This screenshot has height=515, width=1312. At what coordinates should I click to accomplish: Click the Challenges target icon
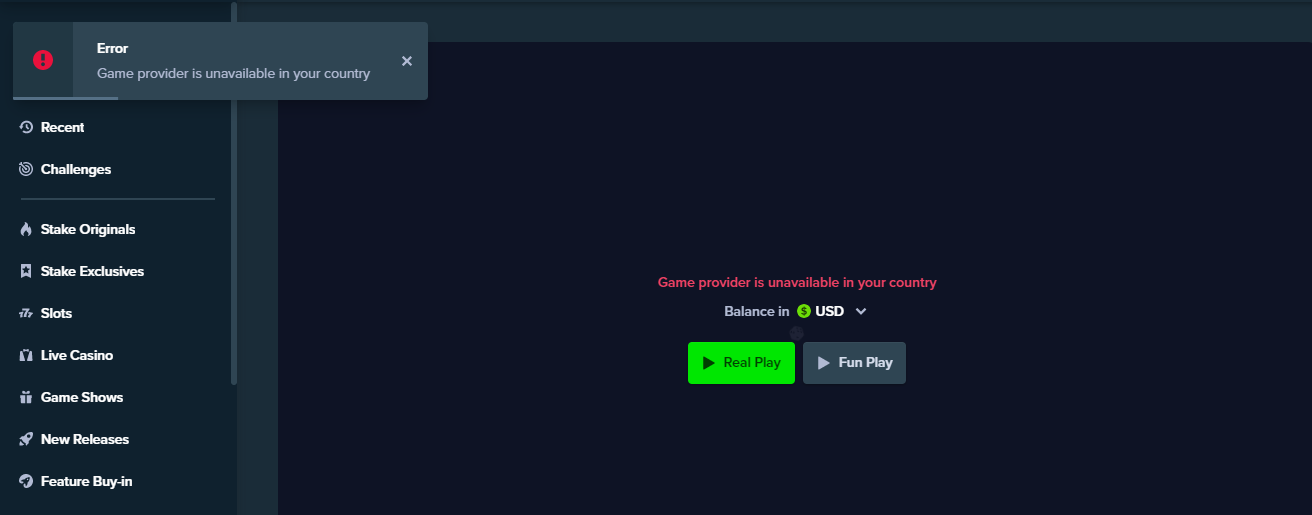pos(26,169)
